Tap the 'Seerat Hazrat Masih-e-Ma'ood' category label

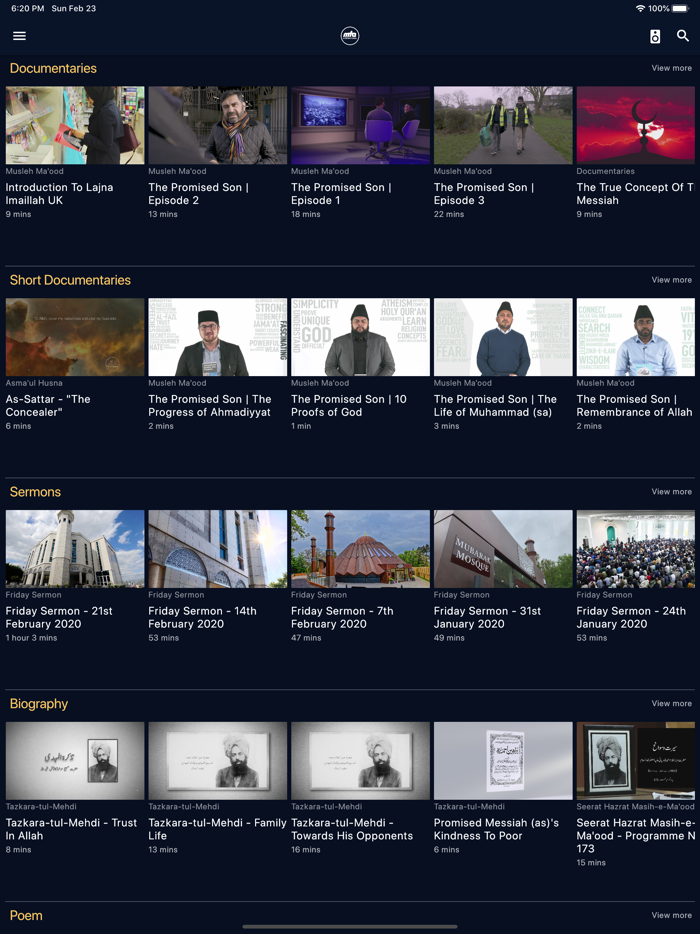[x=635, y=807]
